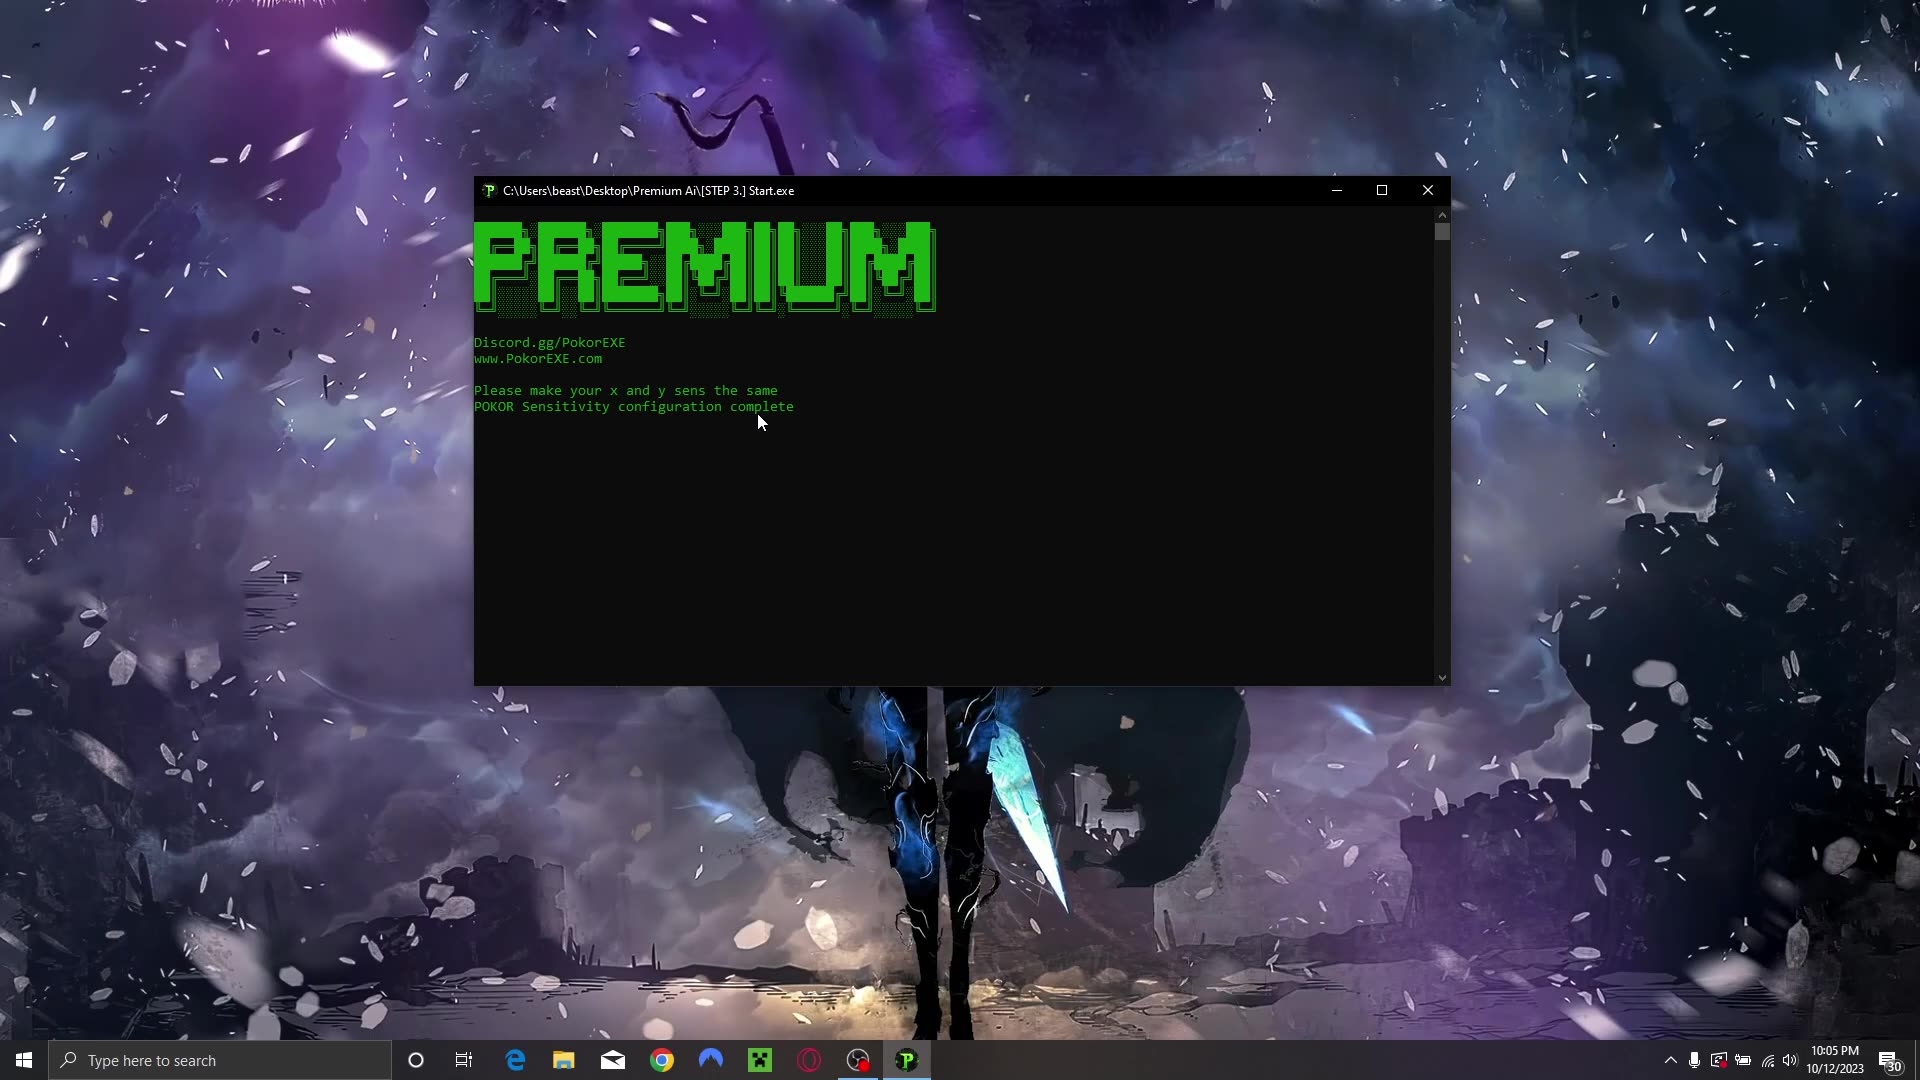Image resolution: width=1920 pixels, height=1080 pixels.
Task: Open the Mail app from taskbar
Action: point(613,1059)
